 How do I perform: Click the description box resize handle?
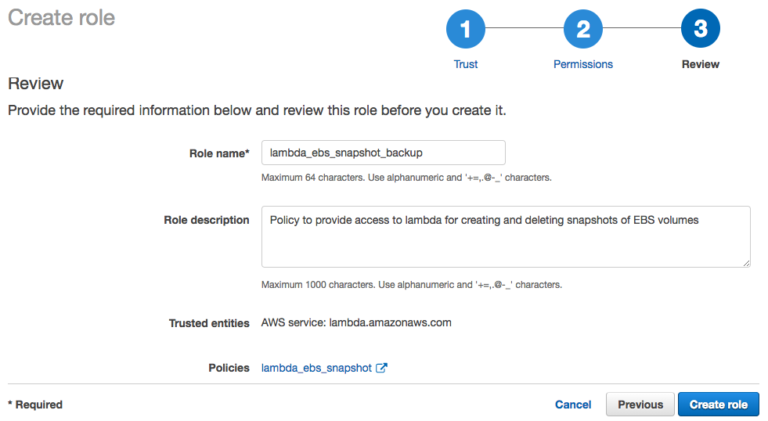[x=745, y=262]
